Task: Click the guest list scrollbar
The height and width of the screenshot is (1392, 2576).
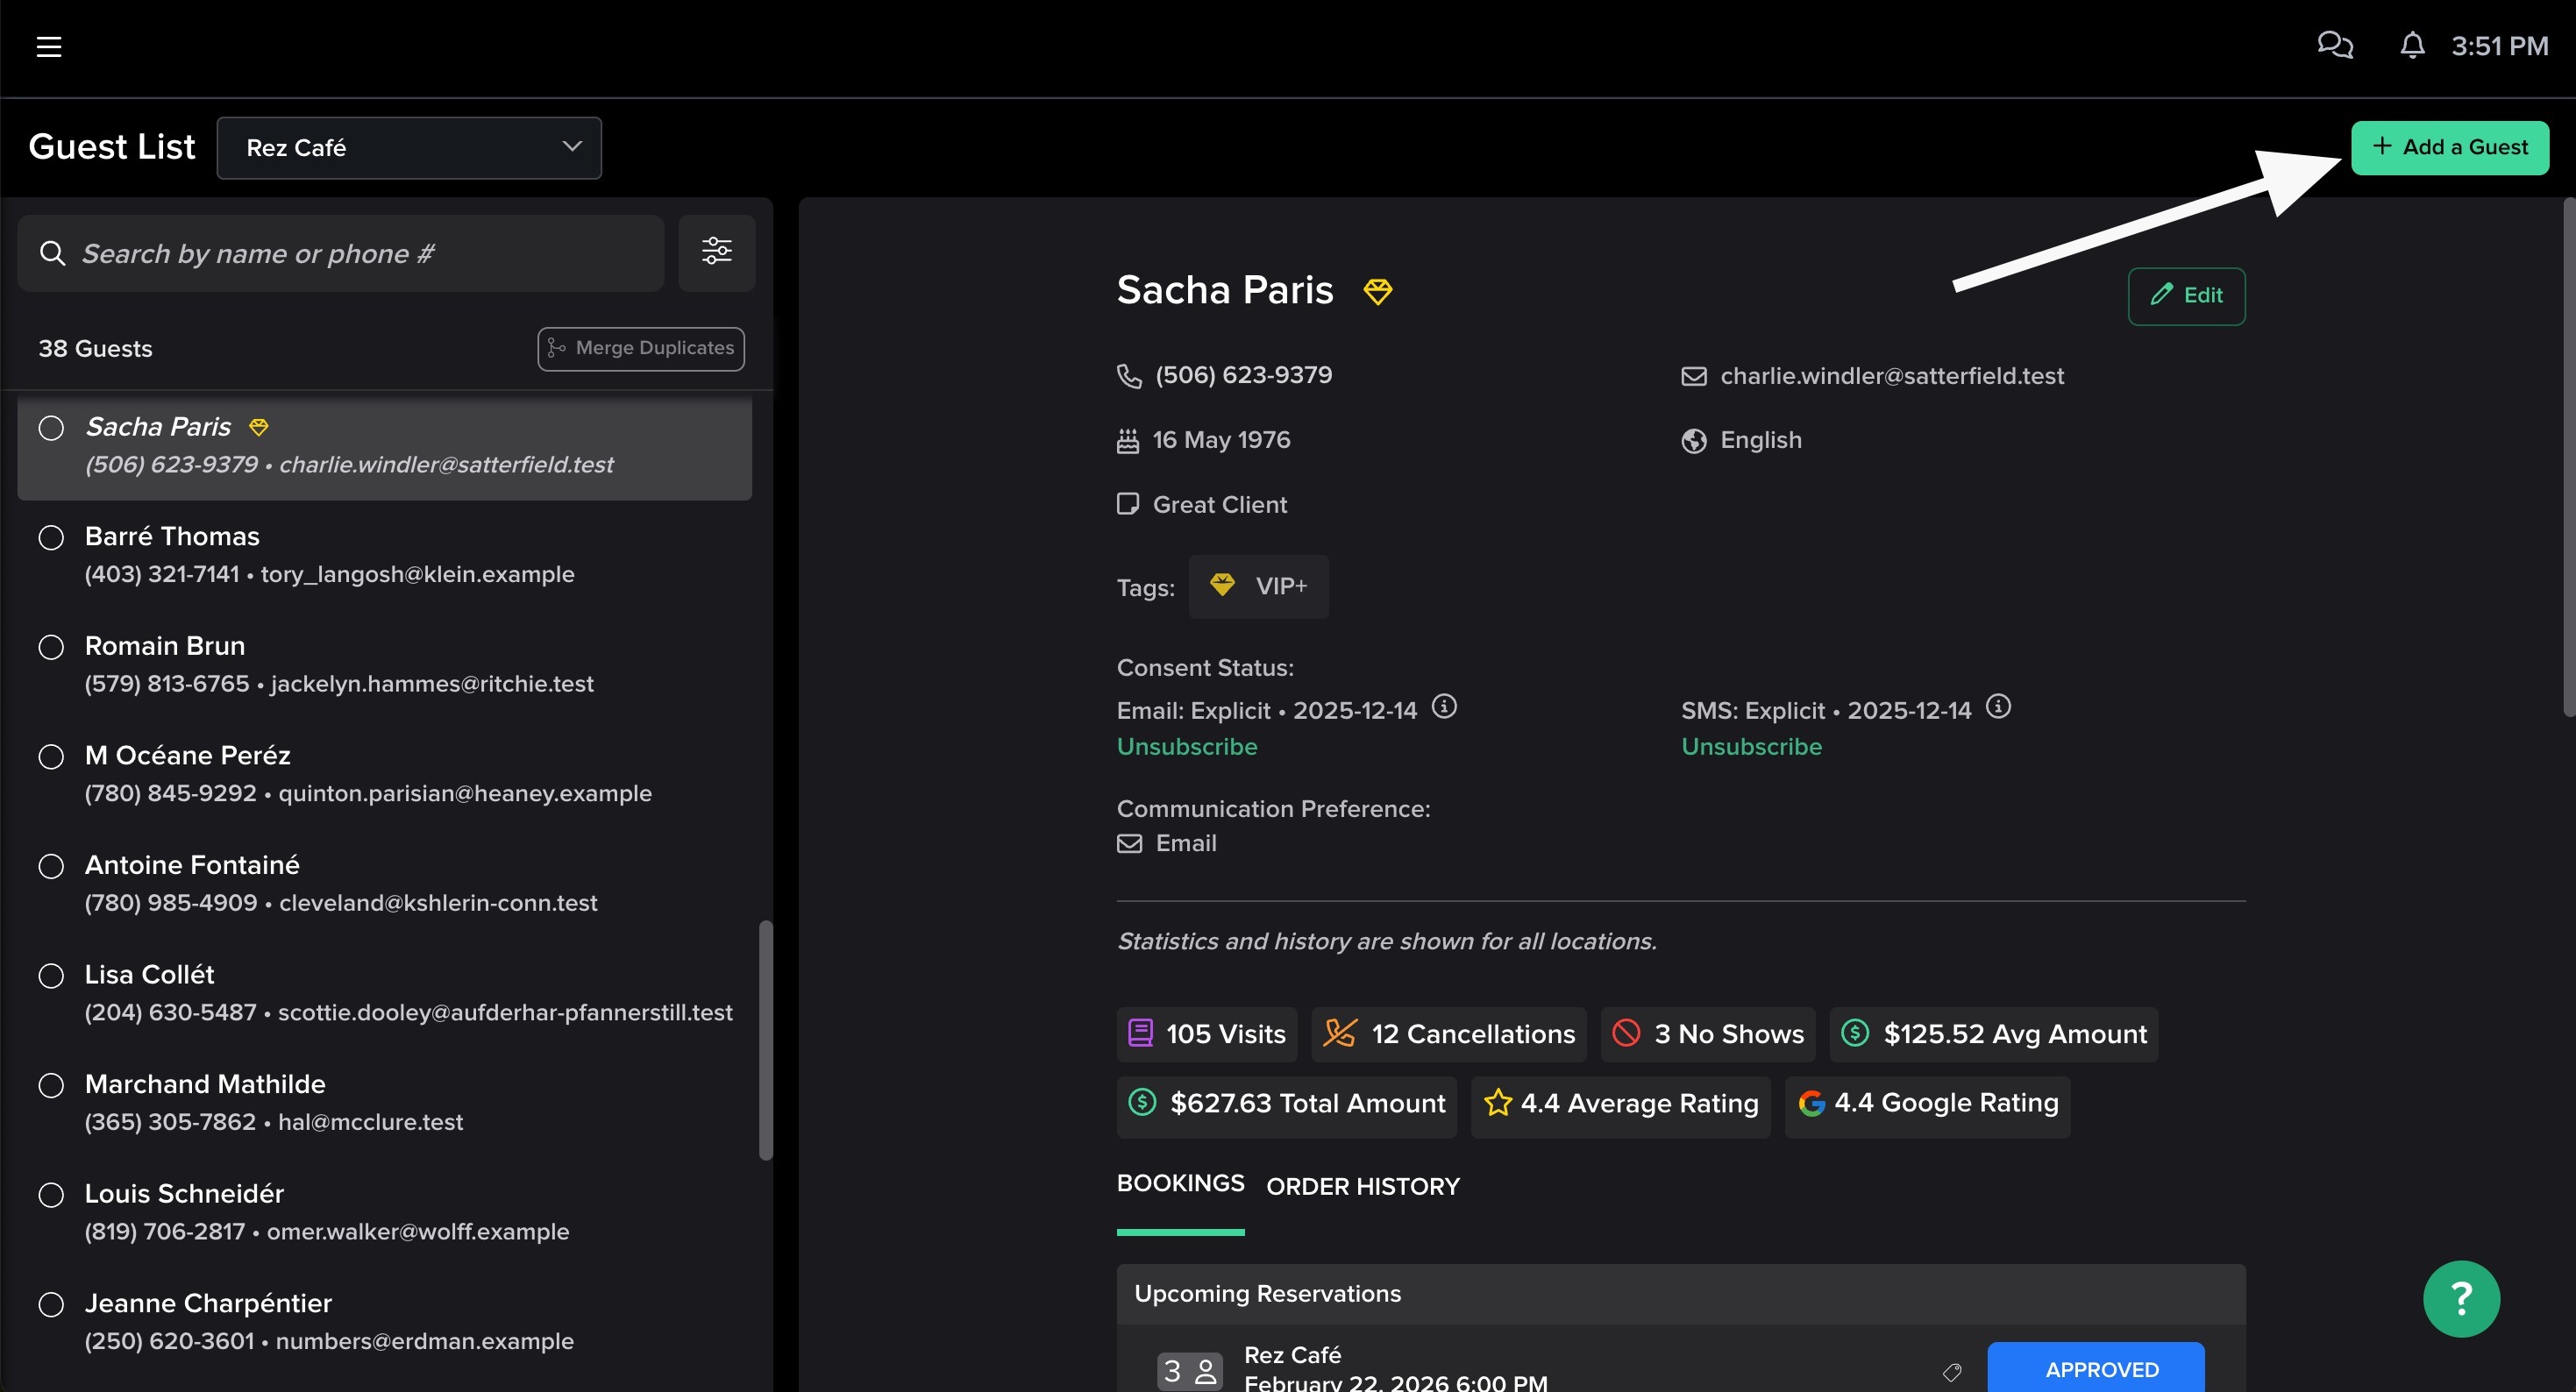Action: coord(766,1040)
